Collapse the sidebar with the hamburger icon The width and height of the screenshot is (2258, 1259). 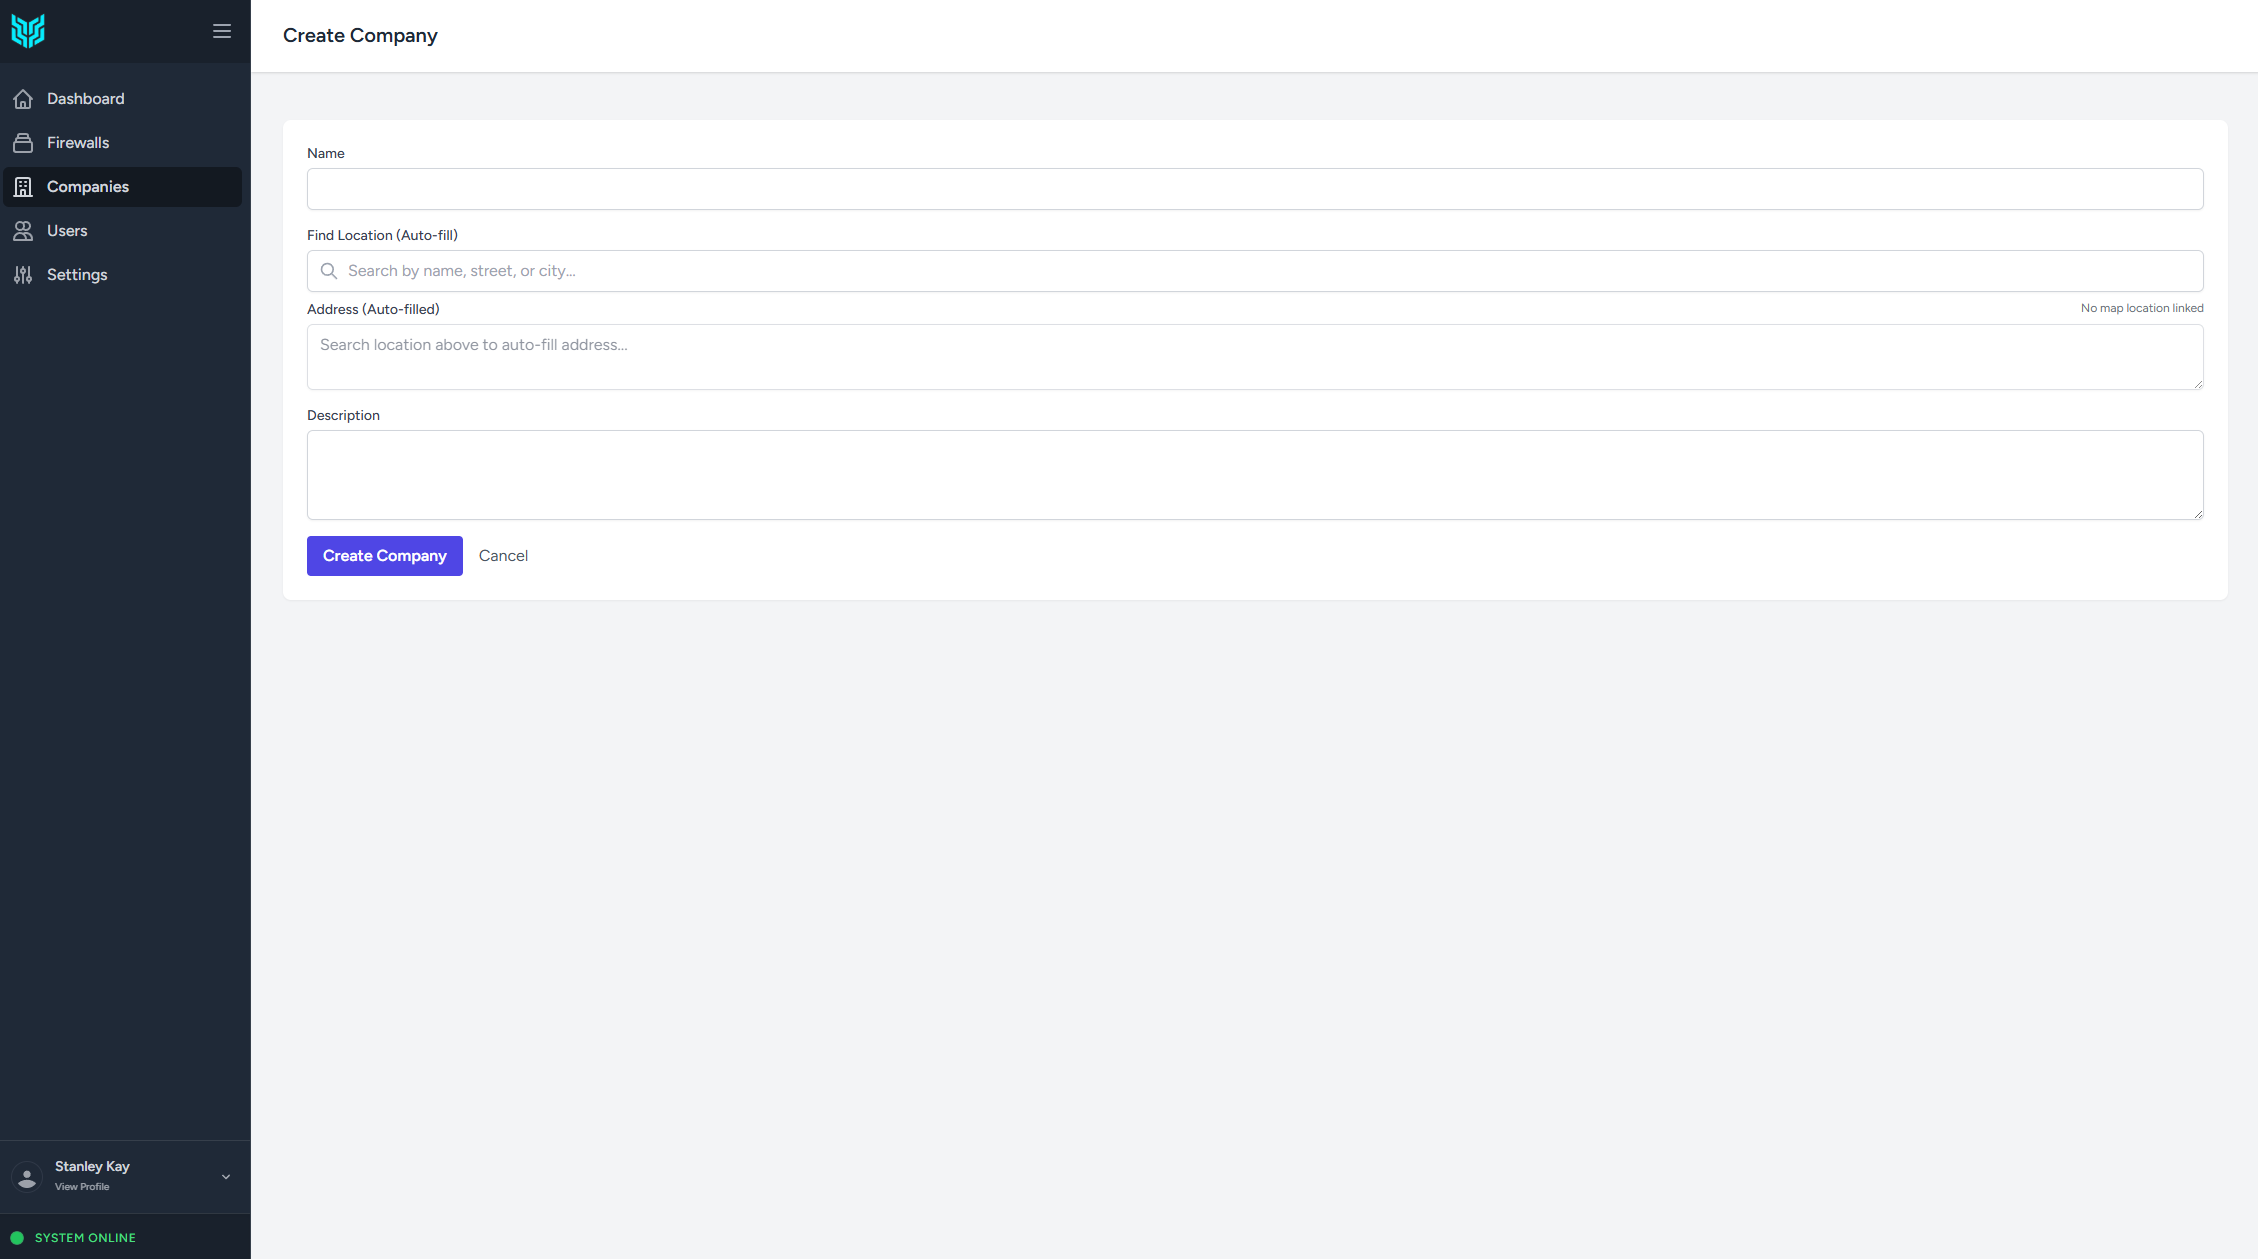tap(222, 31)
